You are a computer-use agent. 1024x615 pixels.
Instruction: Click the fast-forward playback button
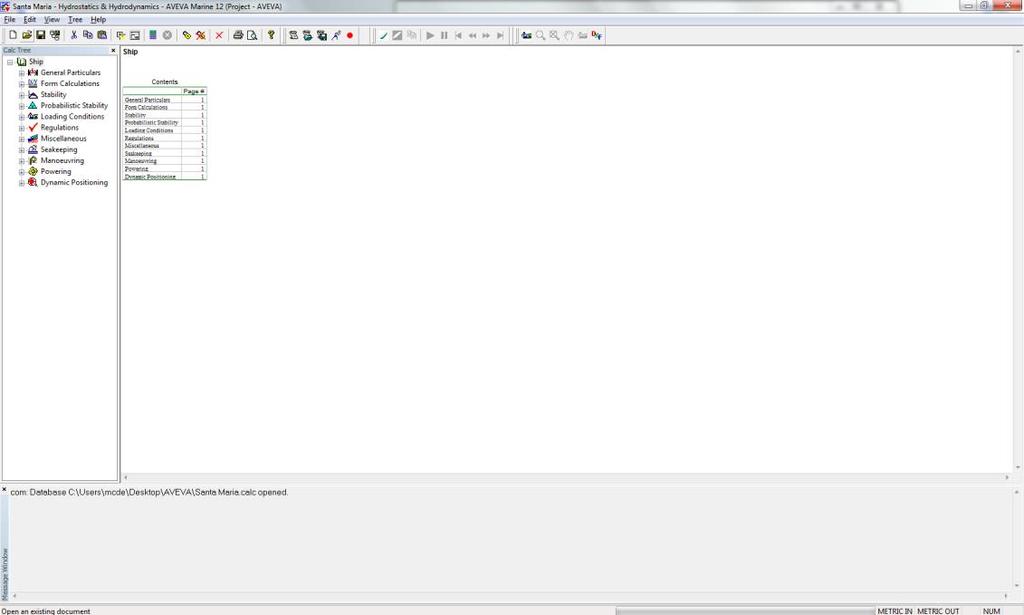coord(486,35)
